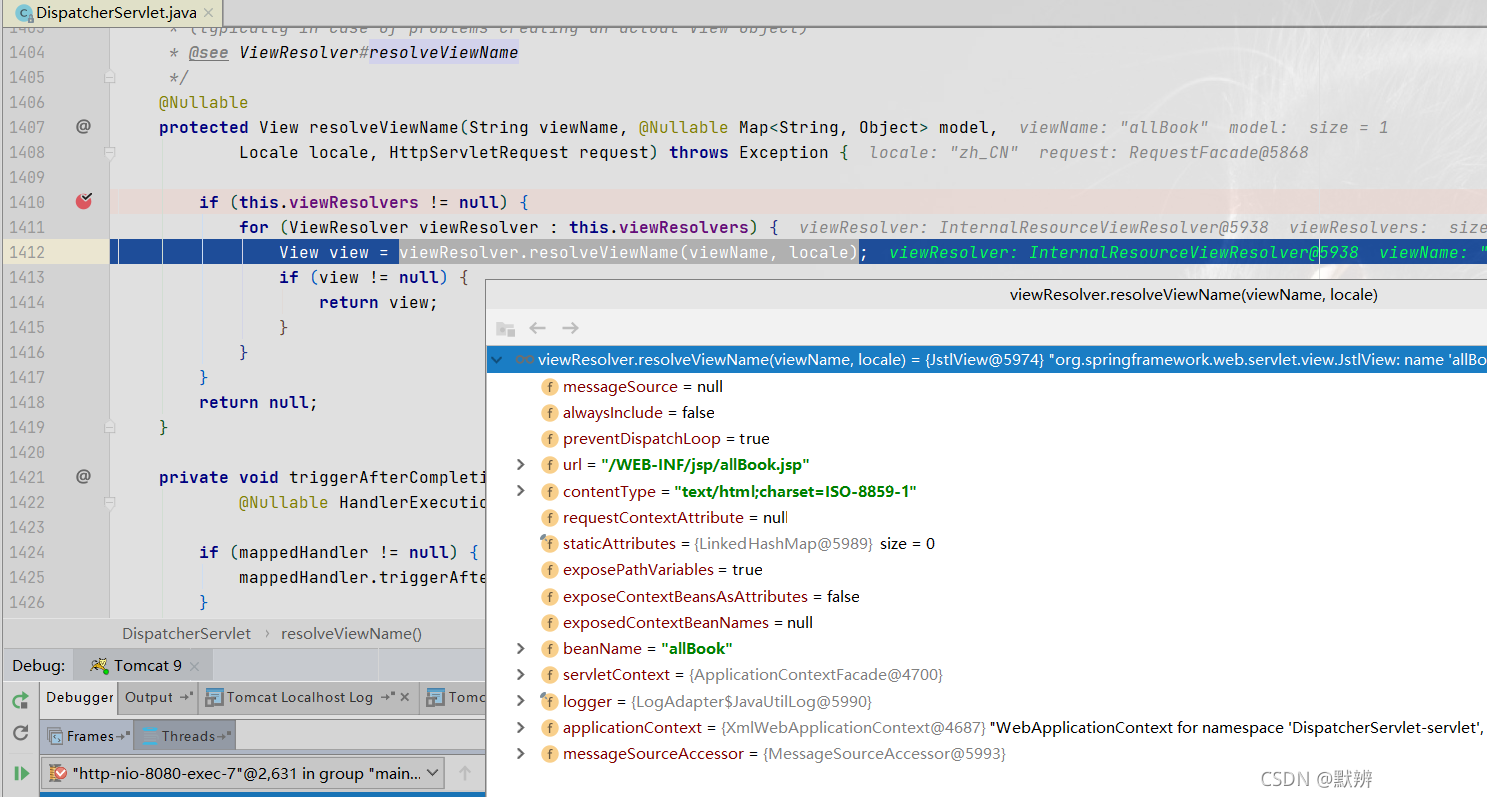The width and height of the screenshot is (1487, 797).
Task: Click field icon beside messageSource
Action: [549, 387]
